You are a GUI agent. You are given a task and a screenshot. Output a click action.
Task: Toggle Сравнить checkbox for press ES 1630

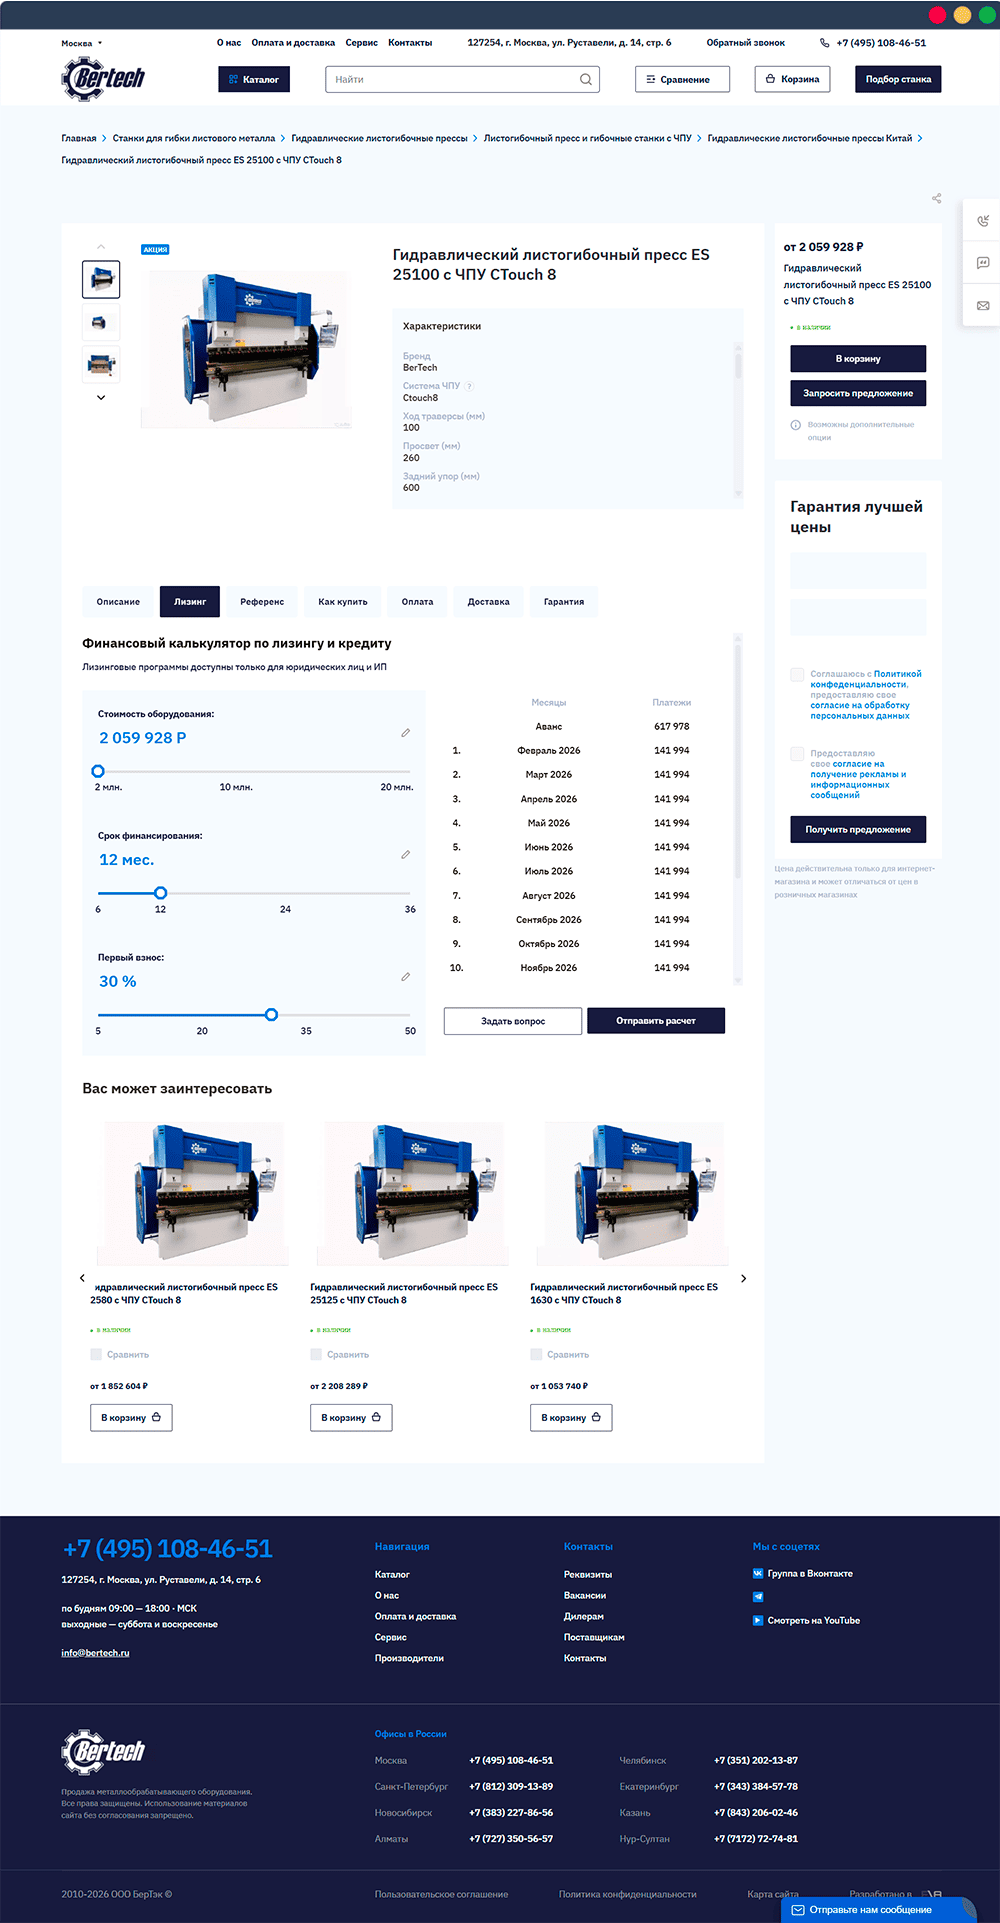pos(536,1354)
